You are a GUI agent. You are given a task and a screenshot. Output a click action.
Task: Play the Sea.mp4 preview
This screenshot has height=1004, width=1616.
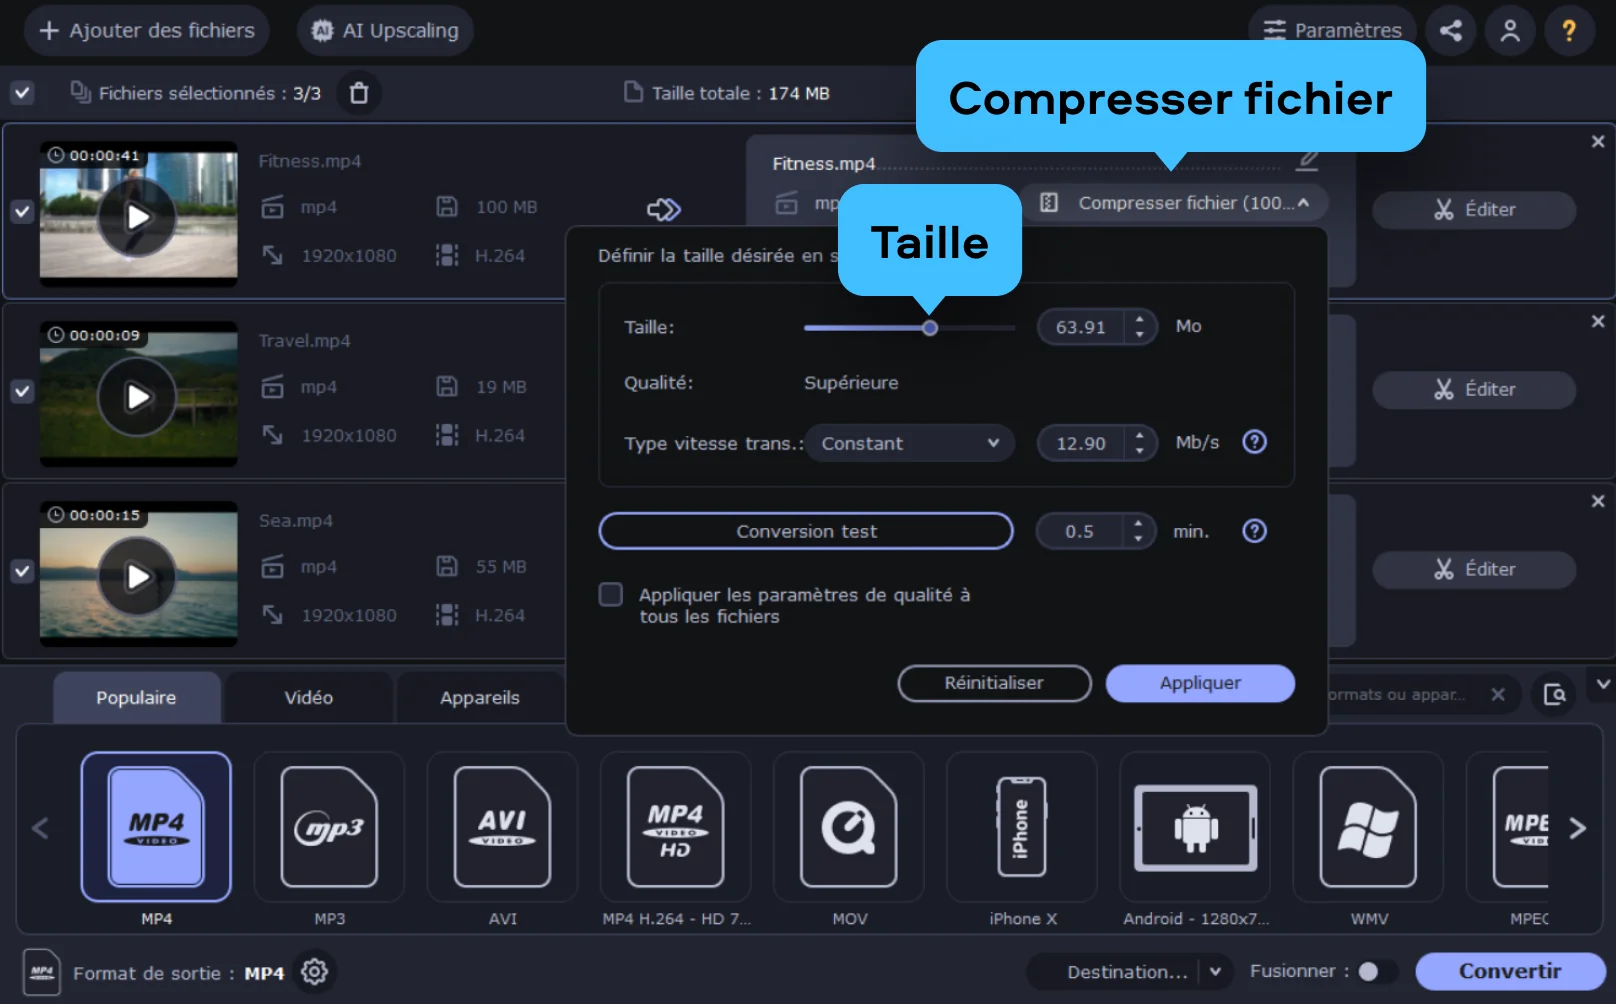coord(137,577)
